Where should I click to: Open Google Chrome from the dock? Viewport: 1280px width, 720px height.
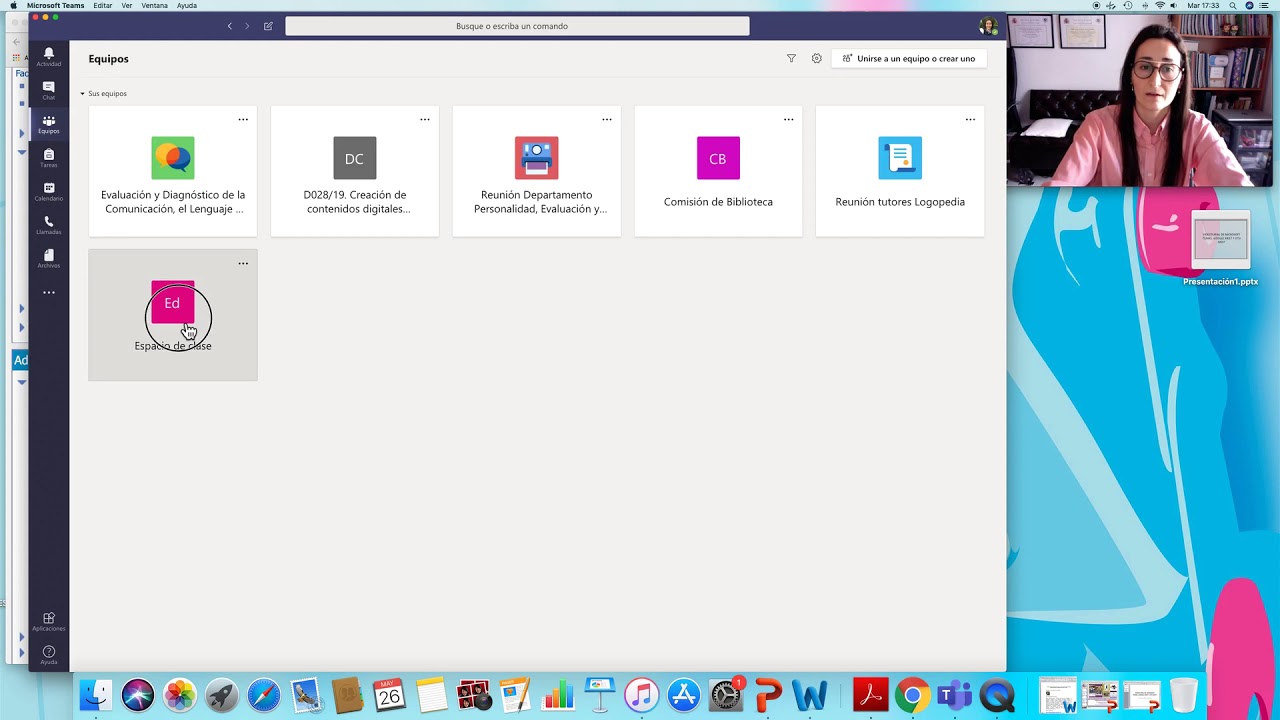coord(912,695)
